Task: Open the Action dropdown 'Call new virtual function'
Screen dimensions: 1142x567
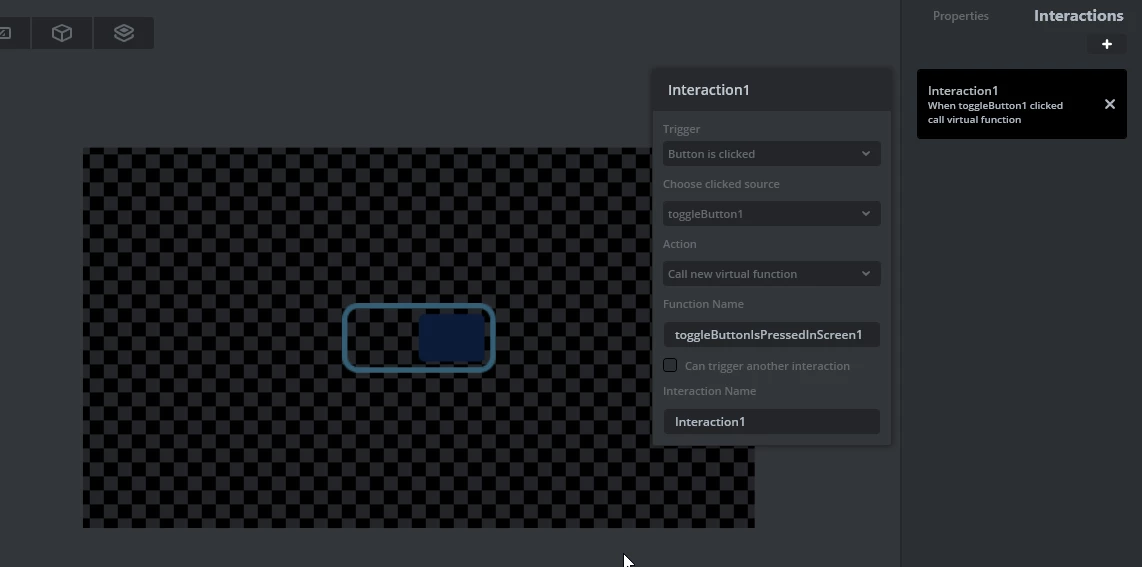Action: click(x=771, y=274)
